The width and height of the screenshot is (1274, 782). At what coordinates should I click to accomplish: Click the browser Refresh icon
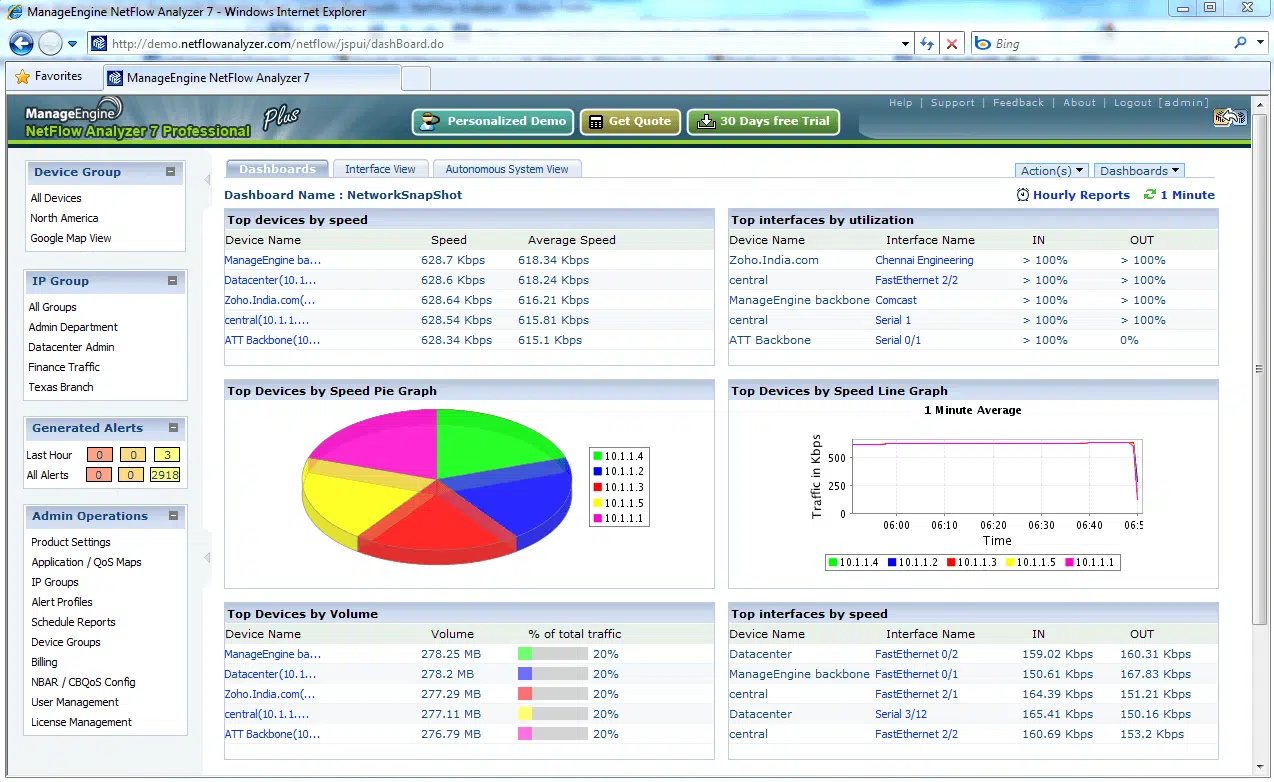point(927,44)
